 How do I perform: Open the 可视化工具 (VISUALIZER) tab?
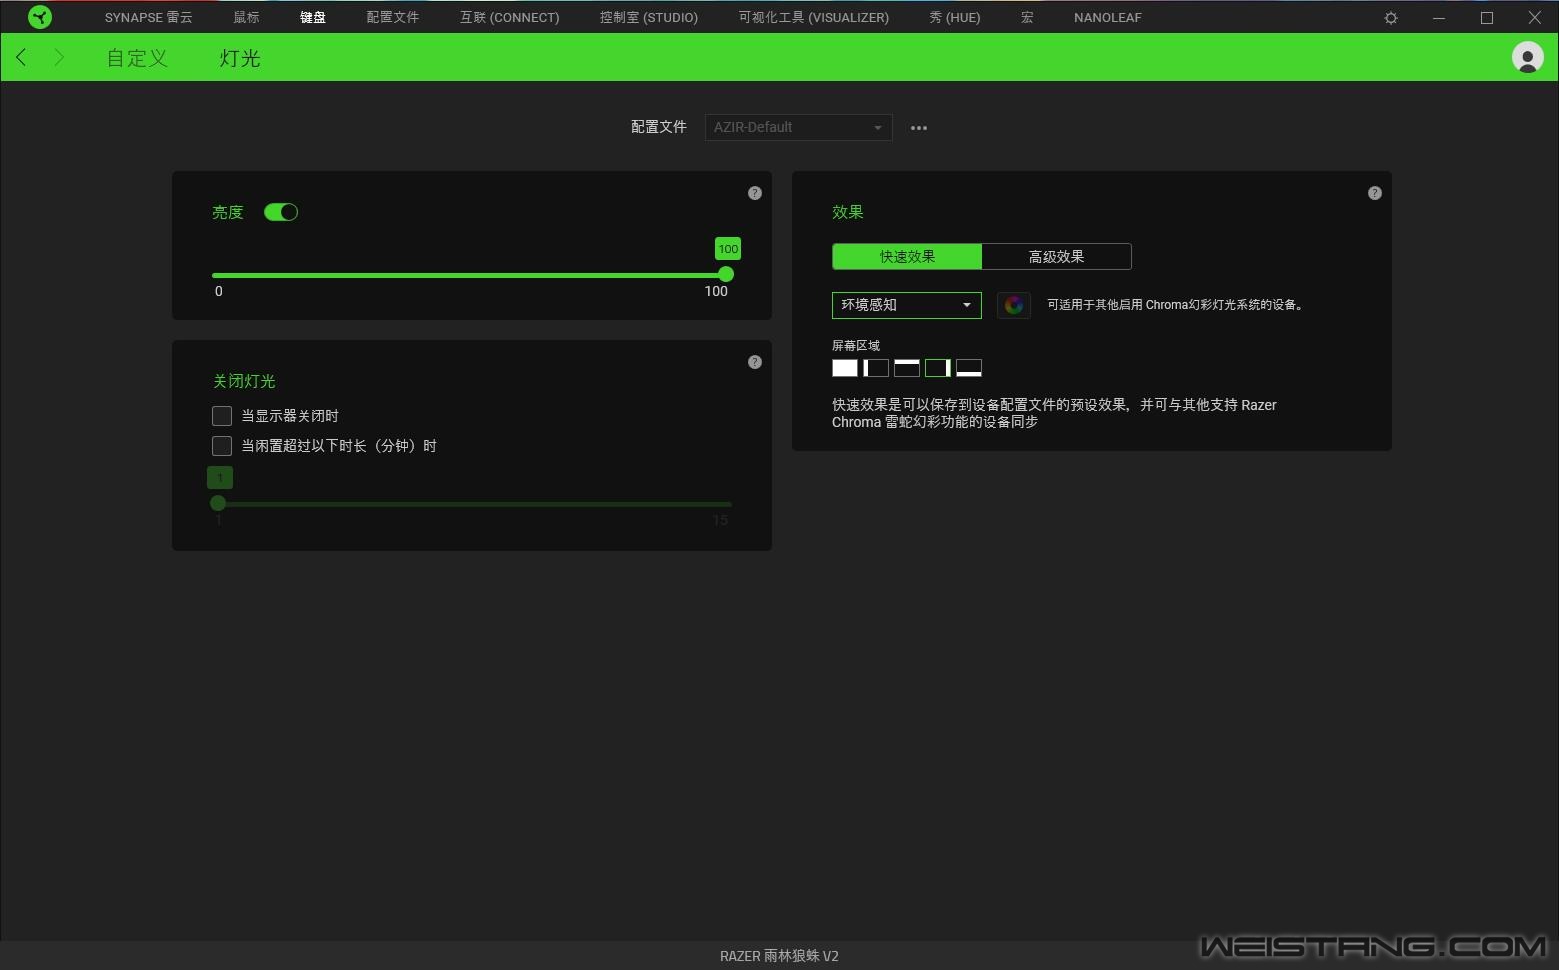coord(814,18)
